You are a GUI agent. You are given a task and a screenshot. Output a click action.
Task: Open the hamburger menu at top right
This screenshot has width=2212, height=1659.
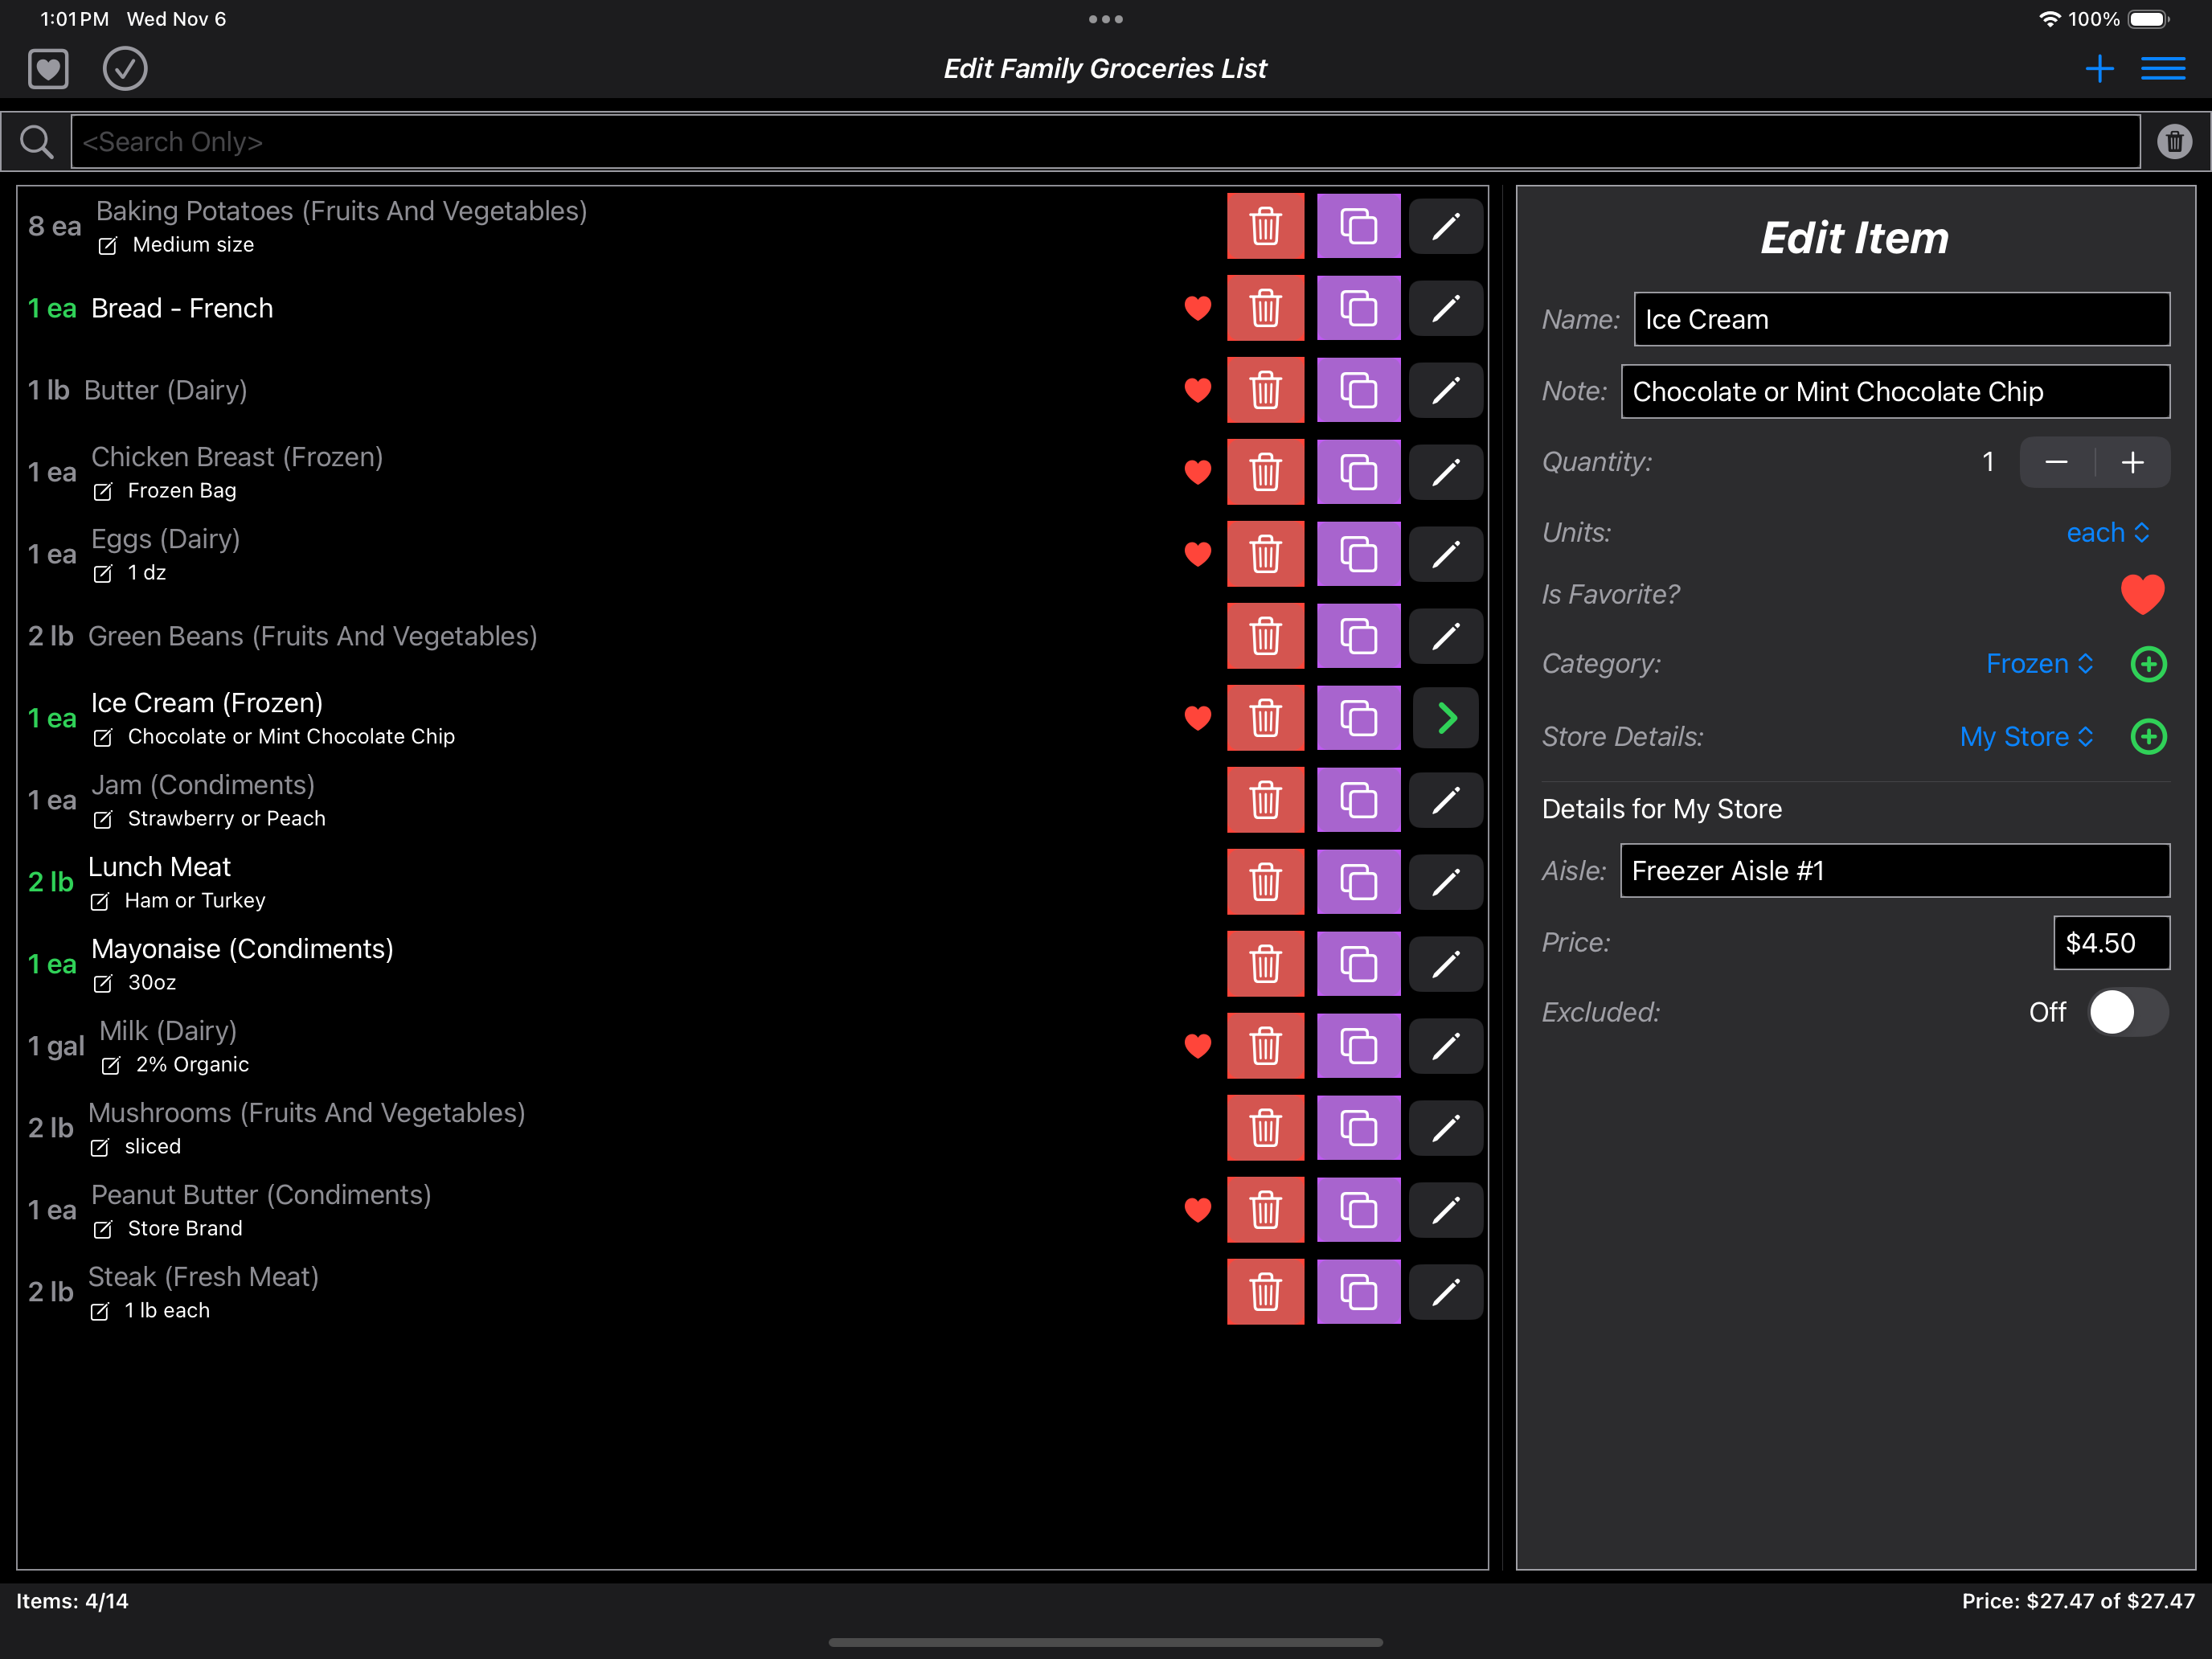[2162, 69]
